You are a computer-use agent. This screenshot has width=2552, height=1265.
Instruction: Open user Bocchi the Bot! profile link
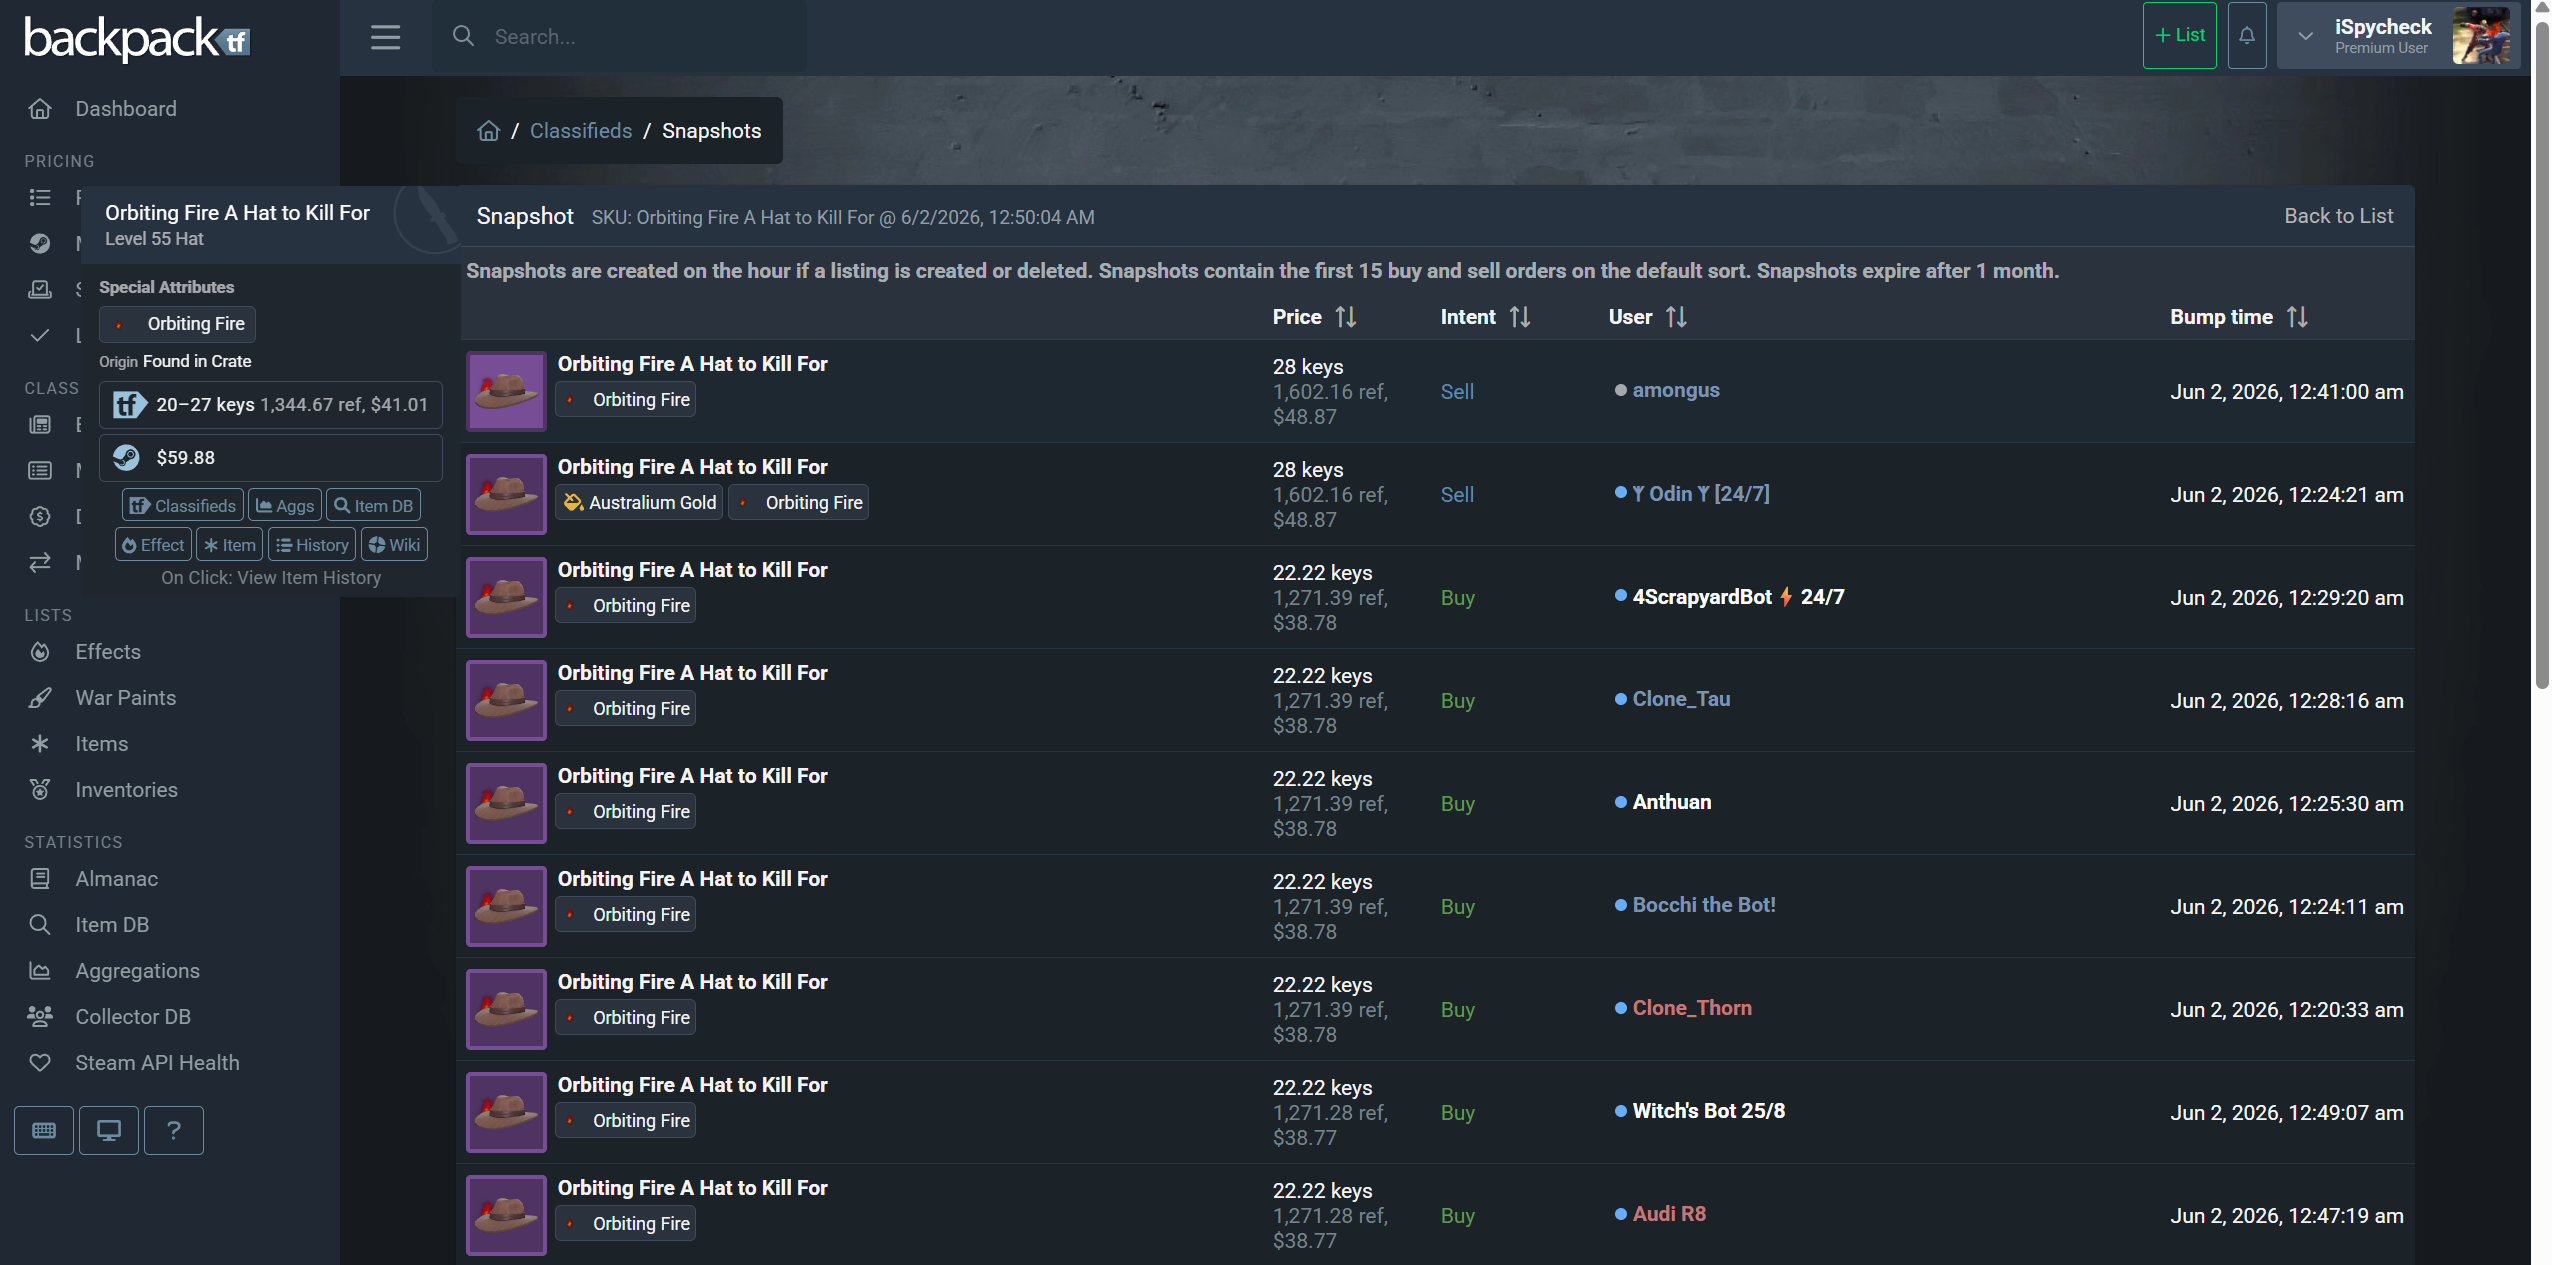[1704, 905]
